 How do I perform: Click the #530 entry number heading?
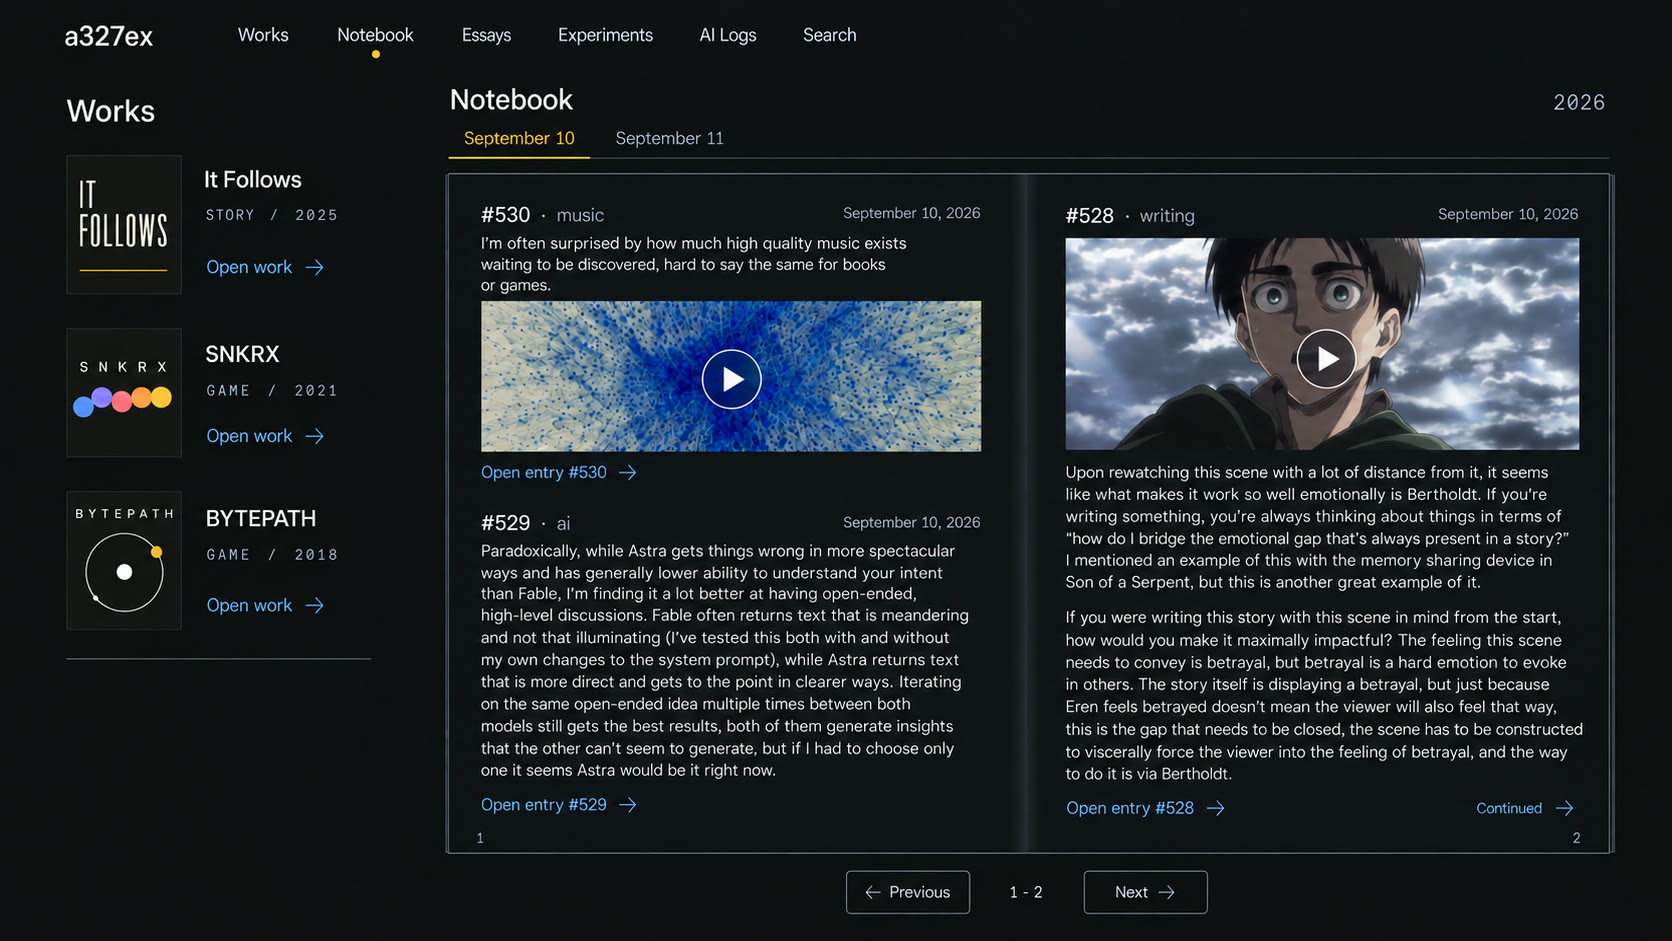click(x=506, y=215)
